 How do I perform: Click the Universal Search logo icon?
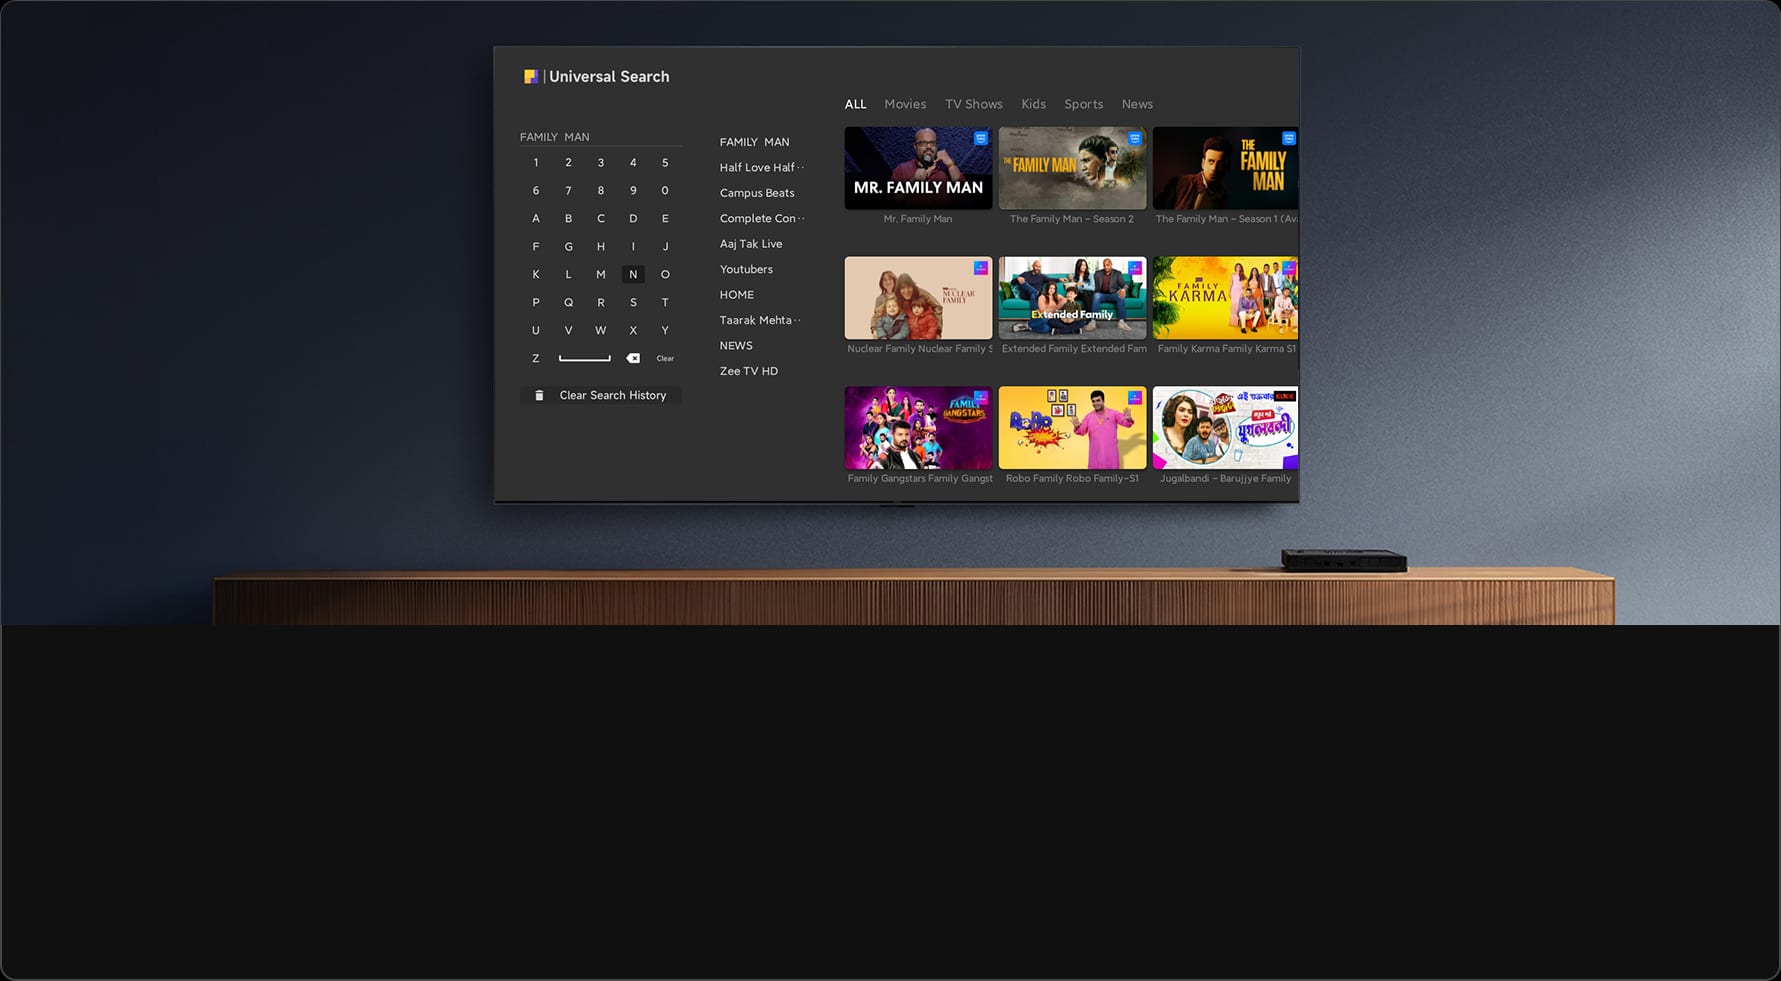531,77
